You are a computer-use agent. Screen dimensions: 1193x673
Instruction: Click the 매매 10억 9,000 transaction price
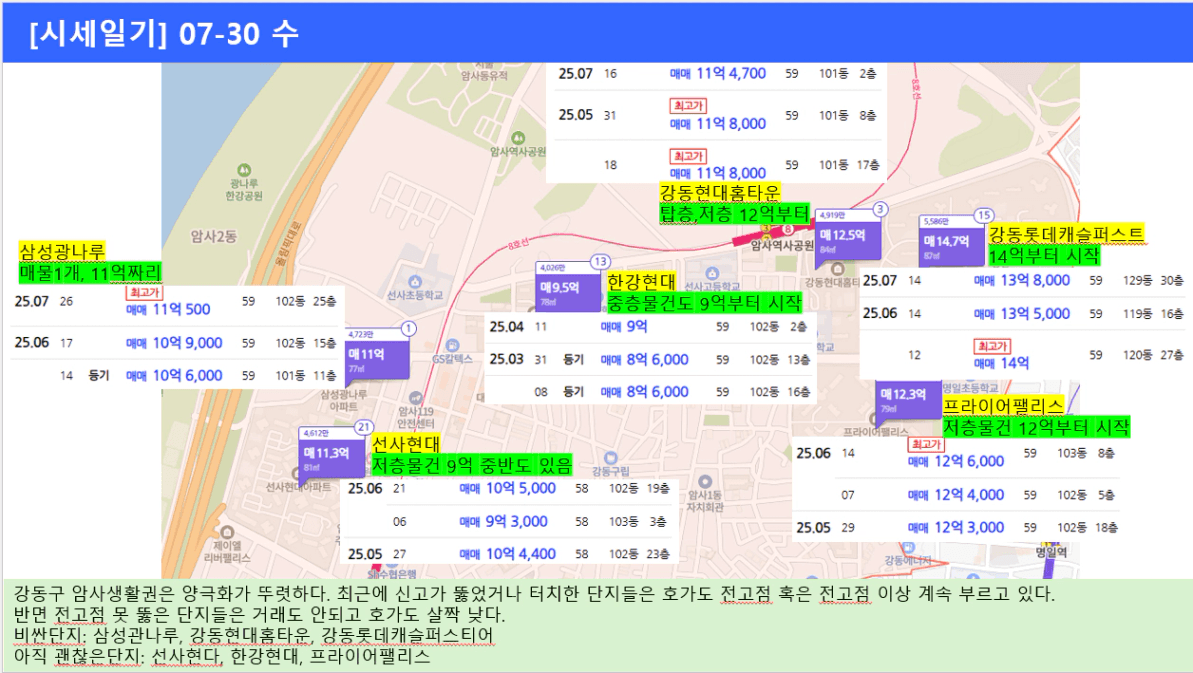click(x=174, y=343)
